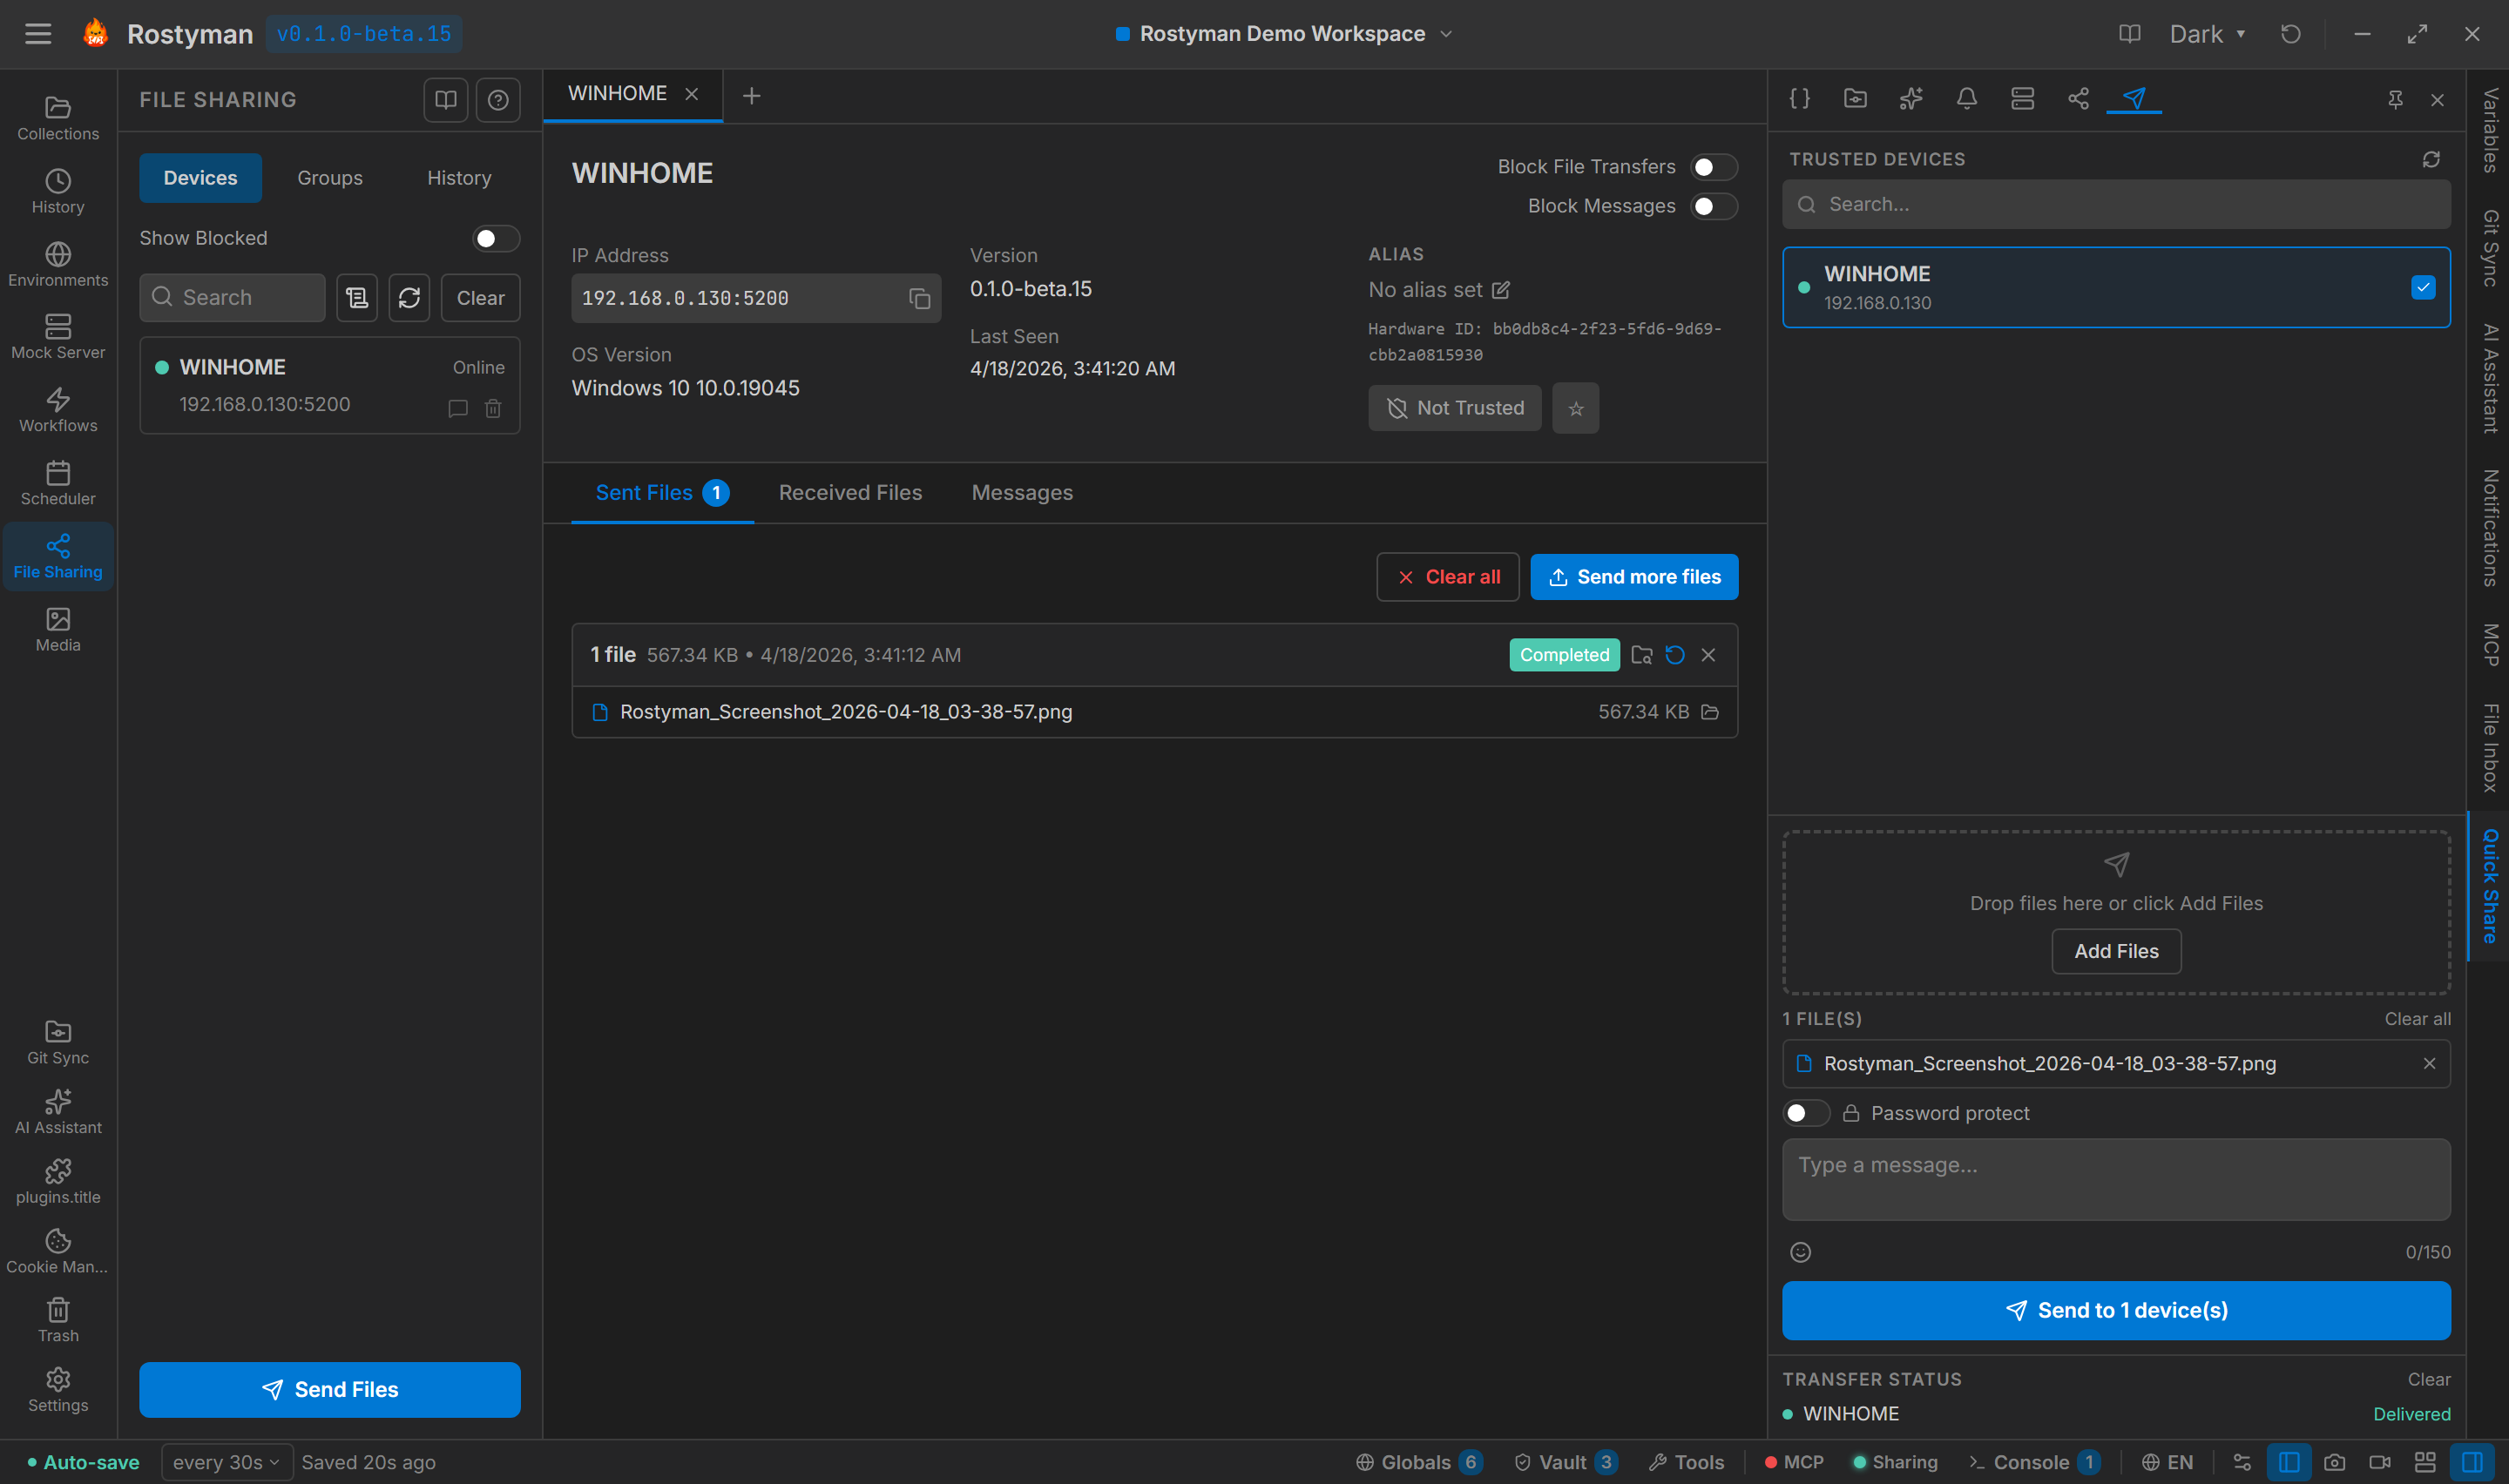Turn on Password protect switch
2509x1484 pixels.
(1805, 1113)
